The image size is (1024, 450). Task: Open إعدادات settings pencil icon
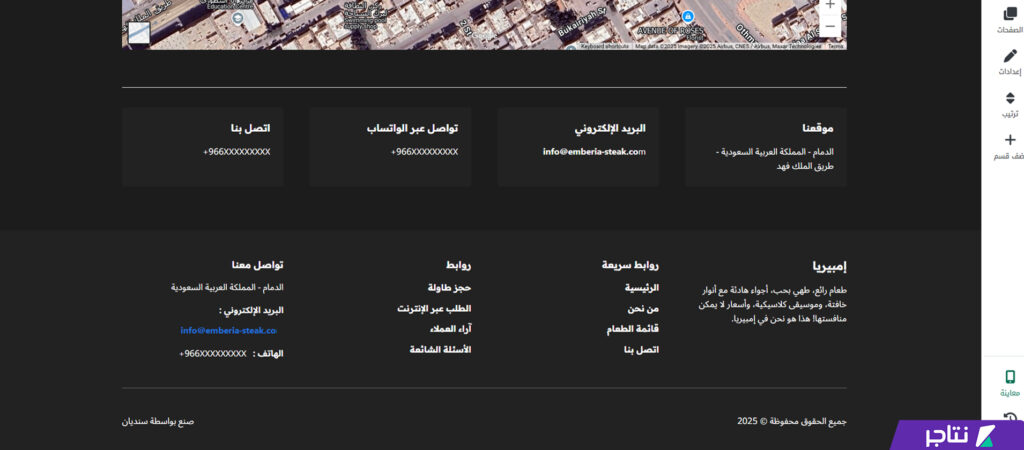click(1010, 56)
